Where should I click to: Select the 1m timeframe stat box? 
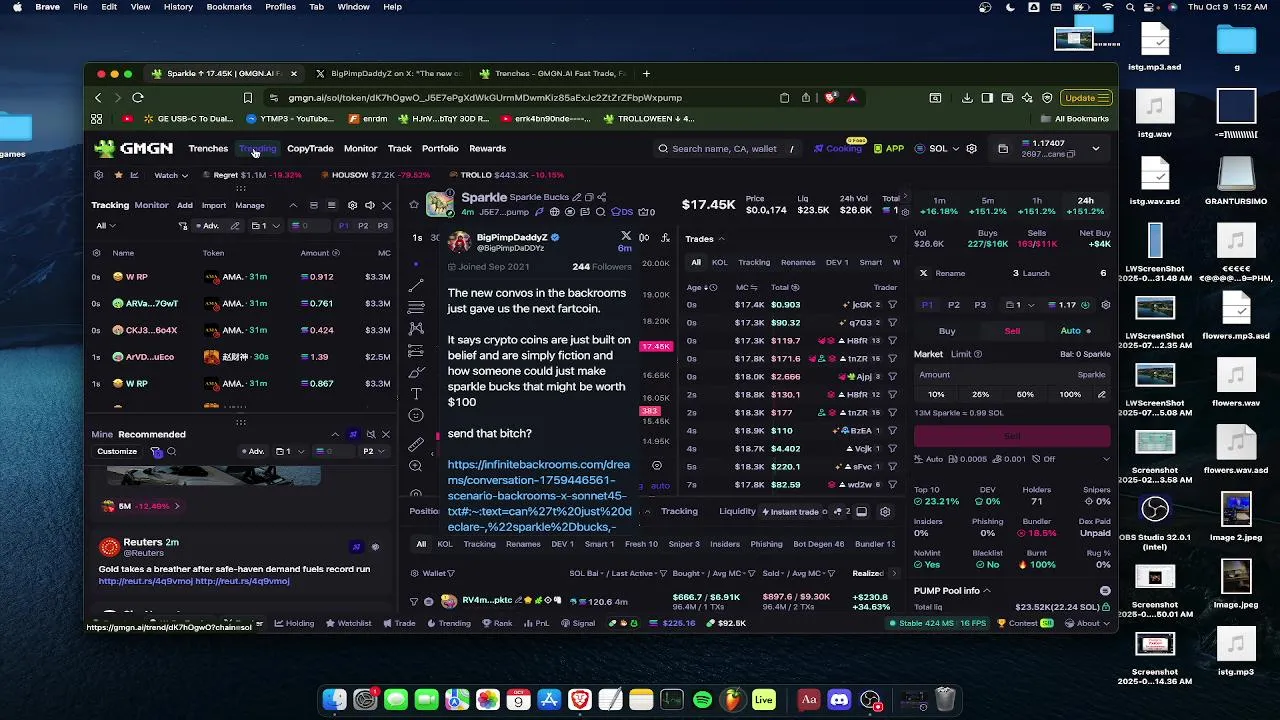pyautogui.click(x=938, y=206)
